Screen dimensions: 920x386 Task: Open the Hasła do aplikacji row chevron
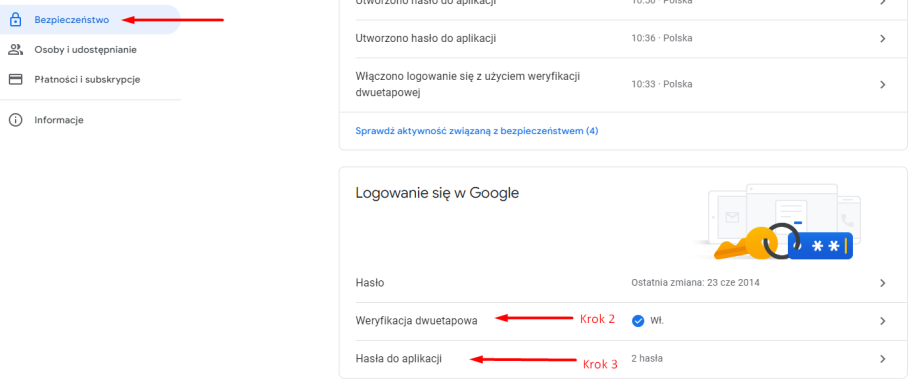(882, 358)
